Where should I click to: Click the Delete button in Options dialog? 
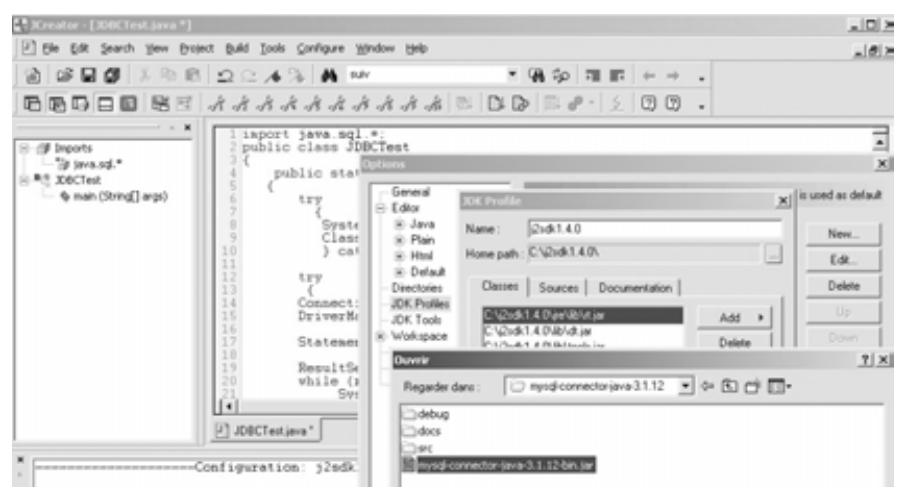click(x=843, y=286)
